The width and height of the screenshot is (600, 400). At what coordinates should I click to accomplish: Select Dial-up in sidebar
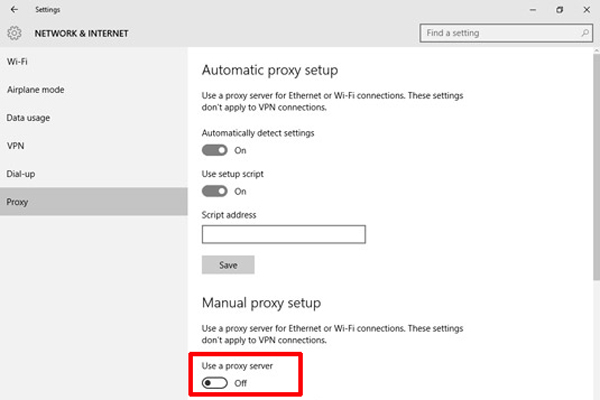click(x=21, y=173)
